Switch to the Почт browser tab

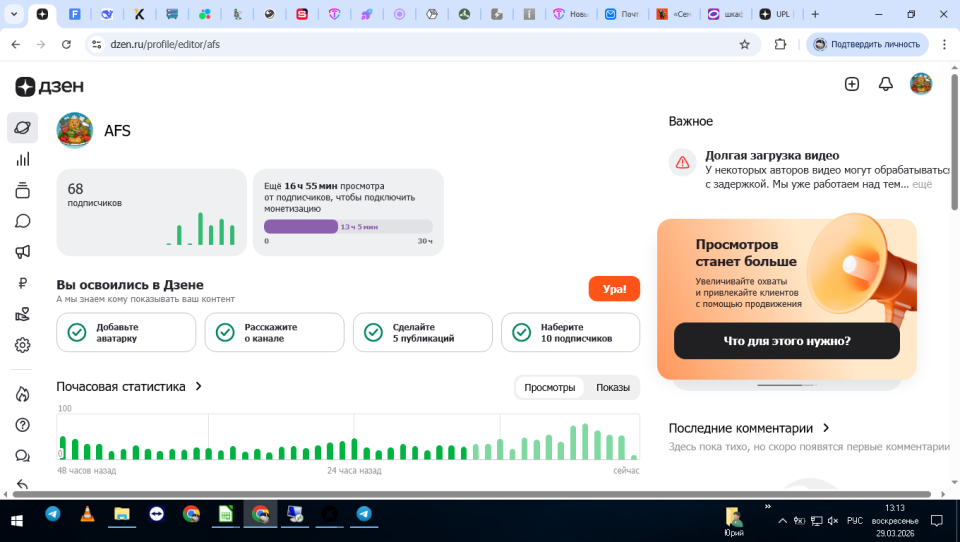[623, 14]
